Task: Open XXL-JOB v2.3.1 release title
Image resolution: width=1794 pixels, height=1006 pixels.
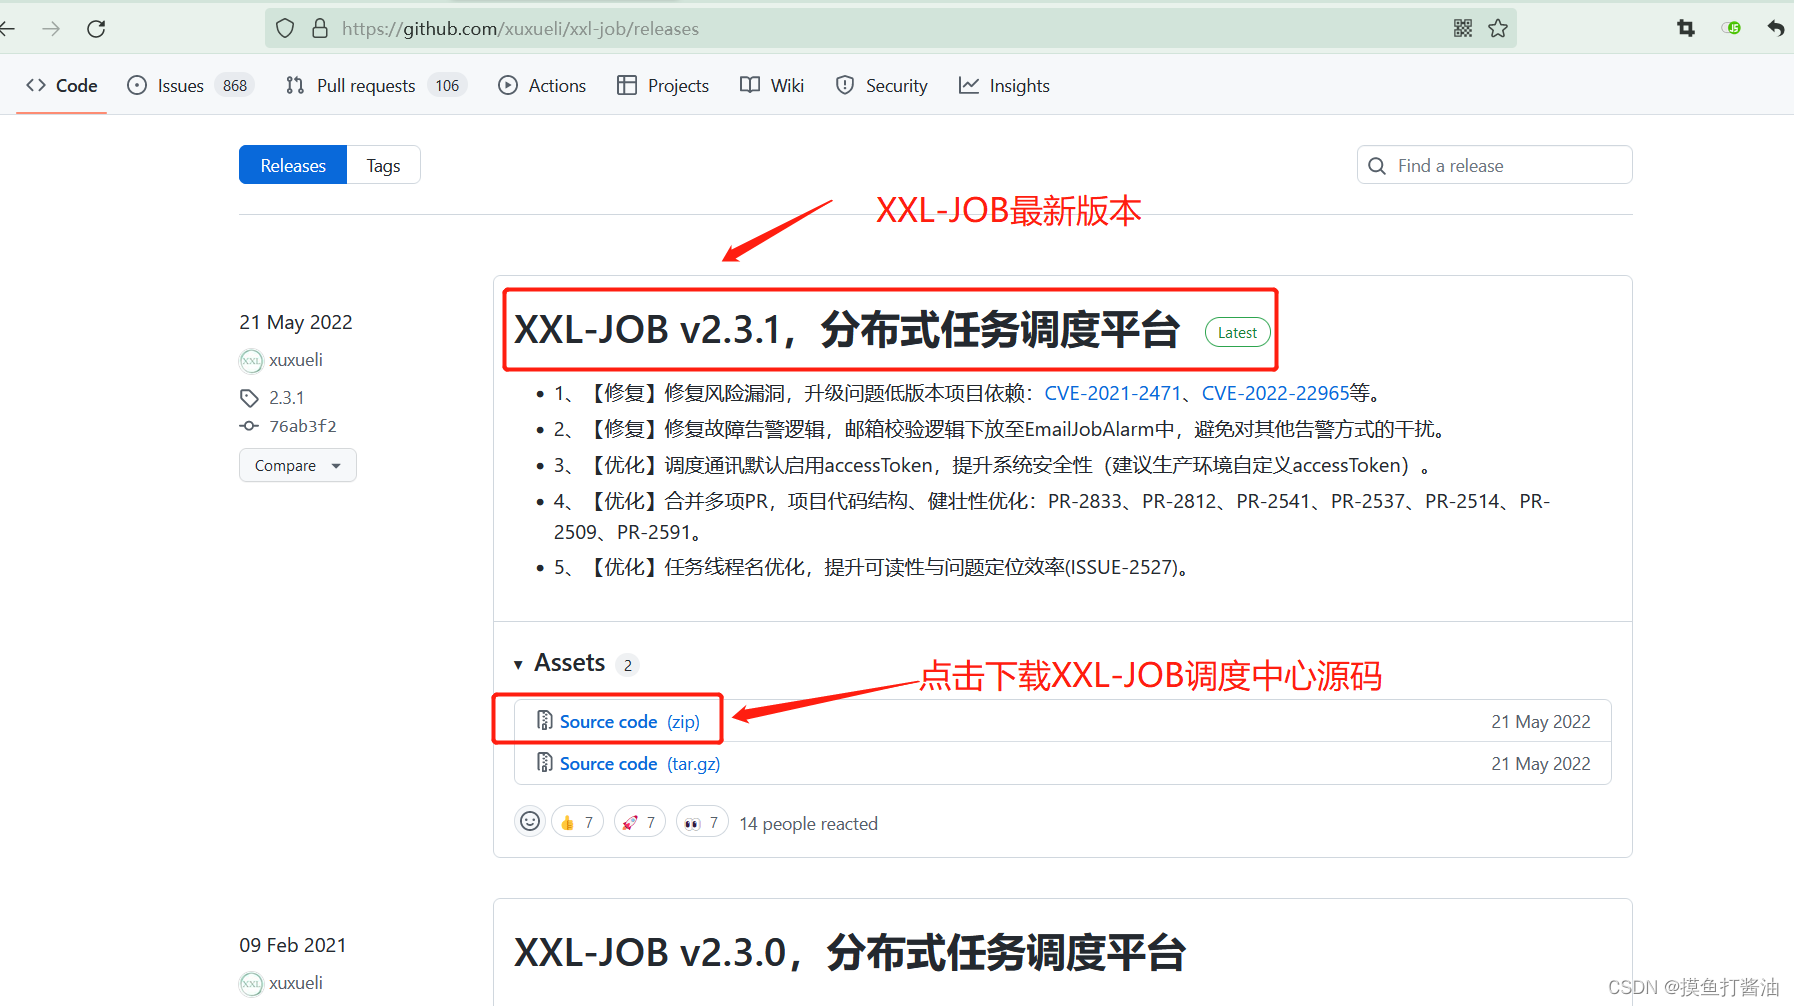Action: point(847,330)
